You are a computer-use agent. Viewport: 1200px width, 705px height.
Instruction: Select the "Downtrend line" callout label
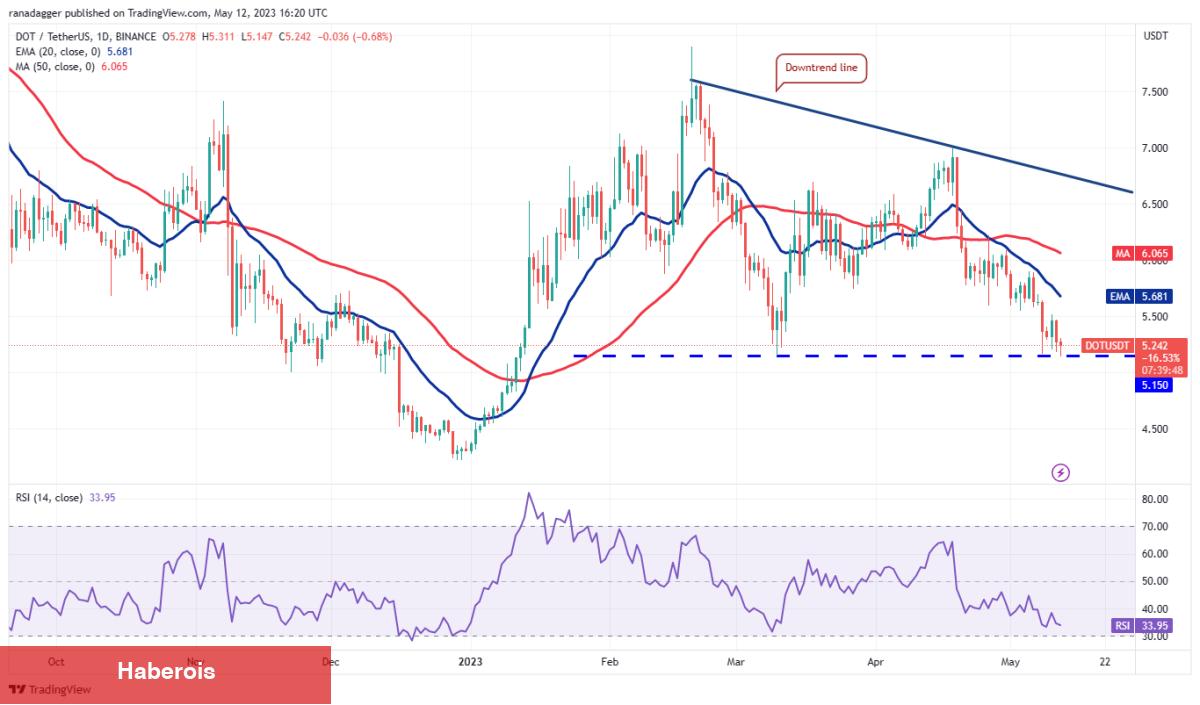pyautogui.click(x=821, y=68)
